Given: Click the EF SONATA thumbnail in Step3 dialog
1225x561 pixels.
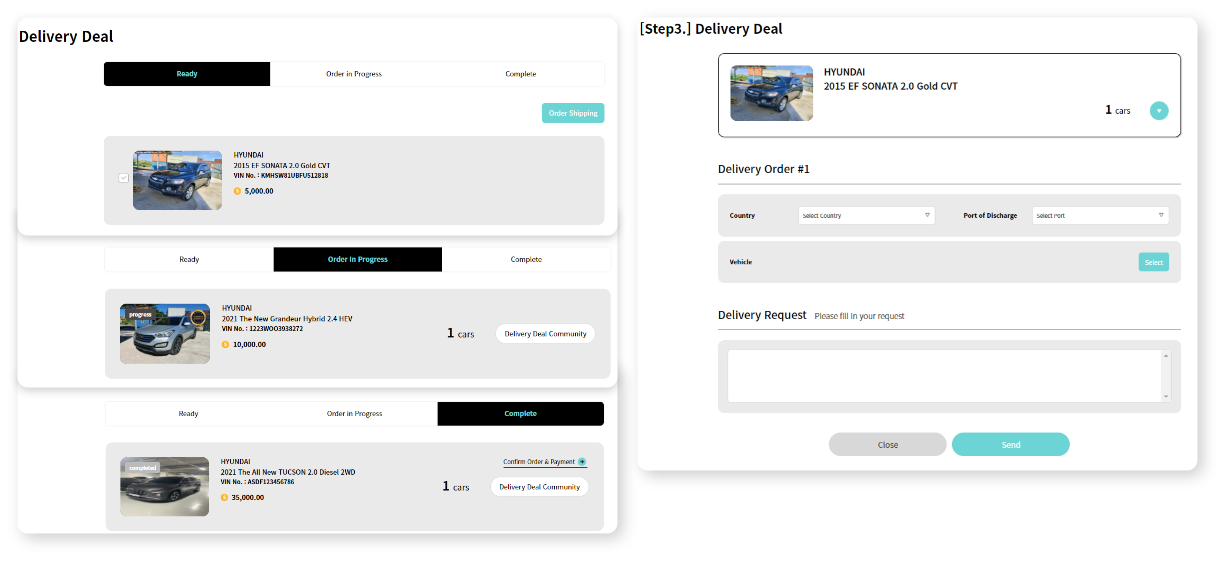Looking at the screenshot, I should (x=772, y=93).
